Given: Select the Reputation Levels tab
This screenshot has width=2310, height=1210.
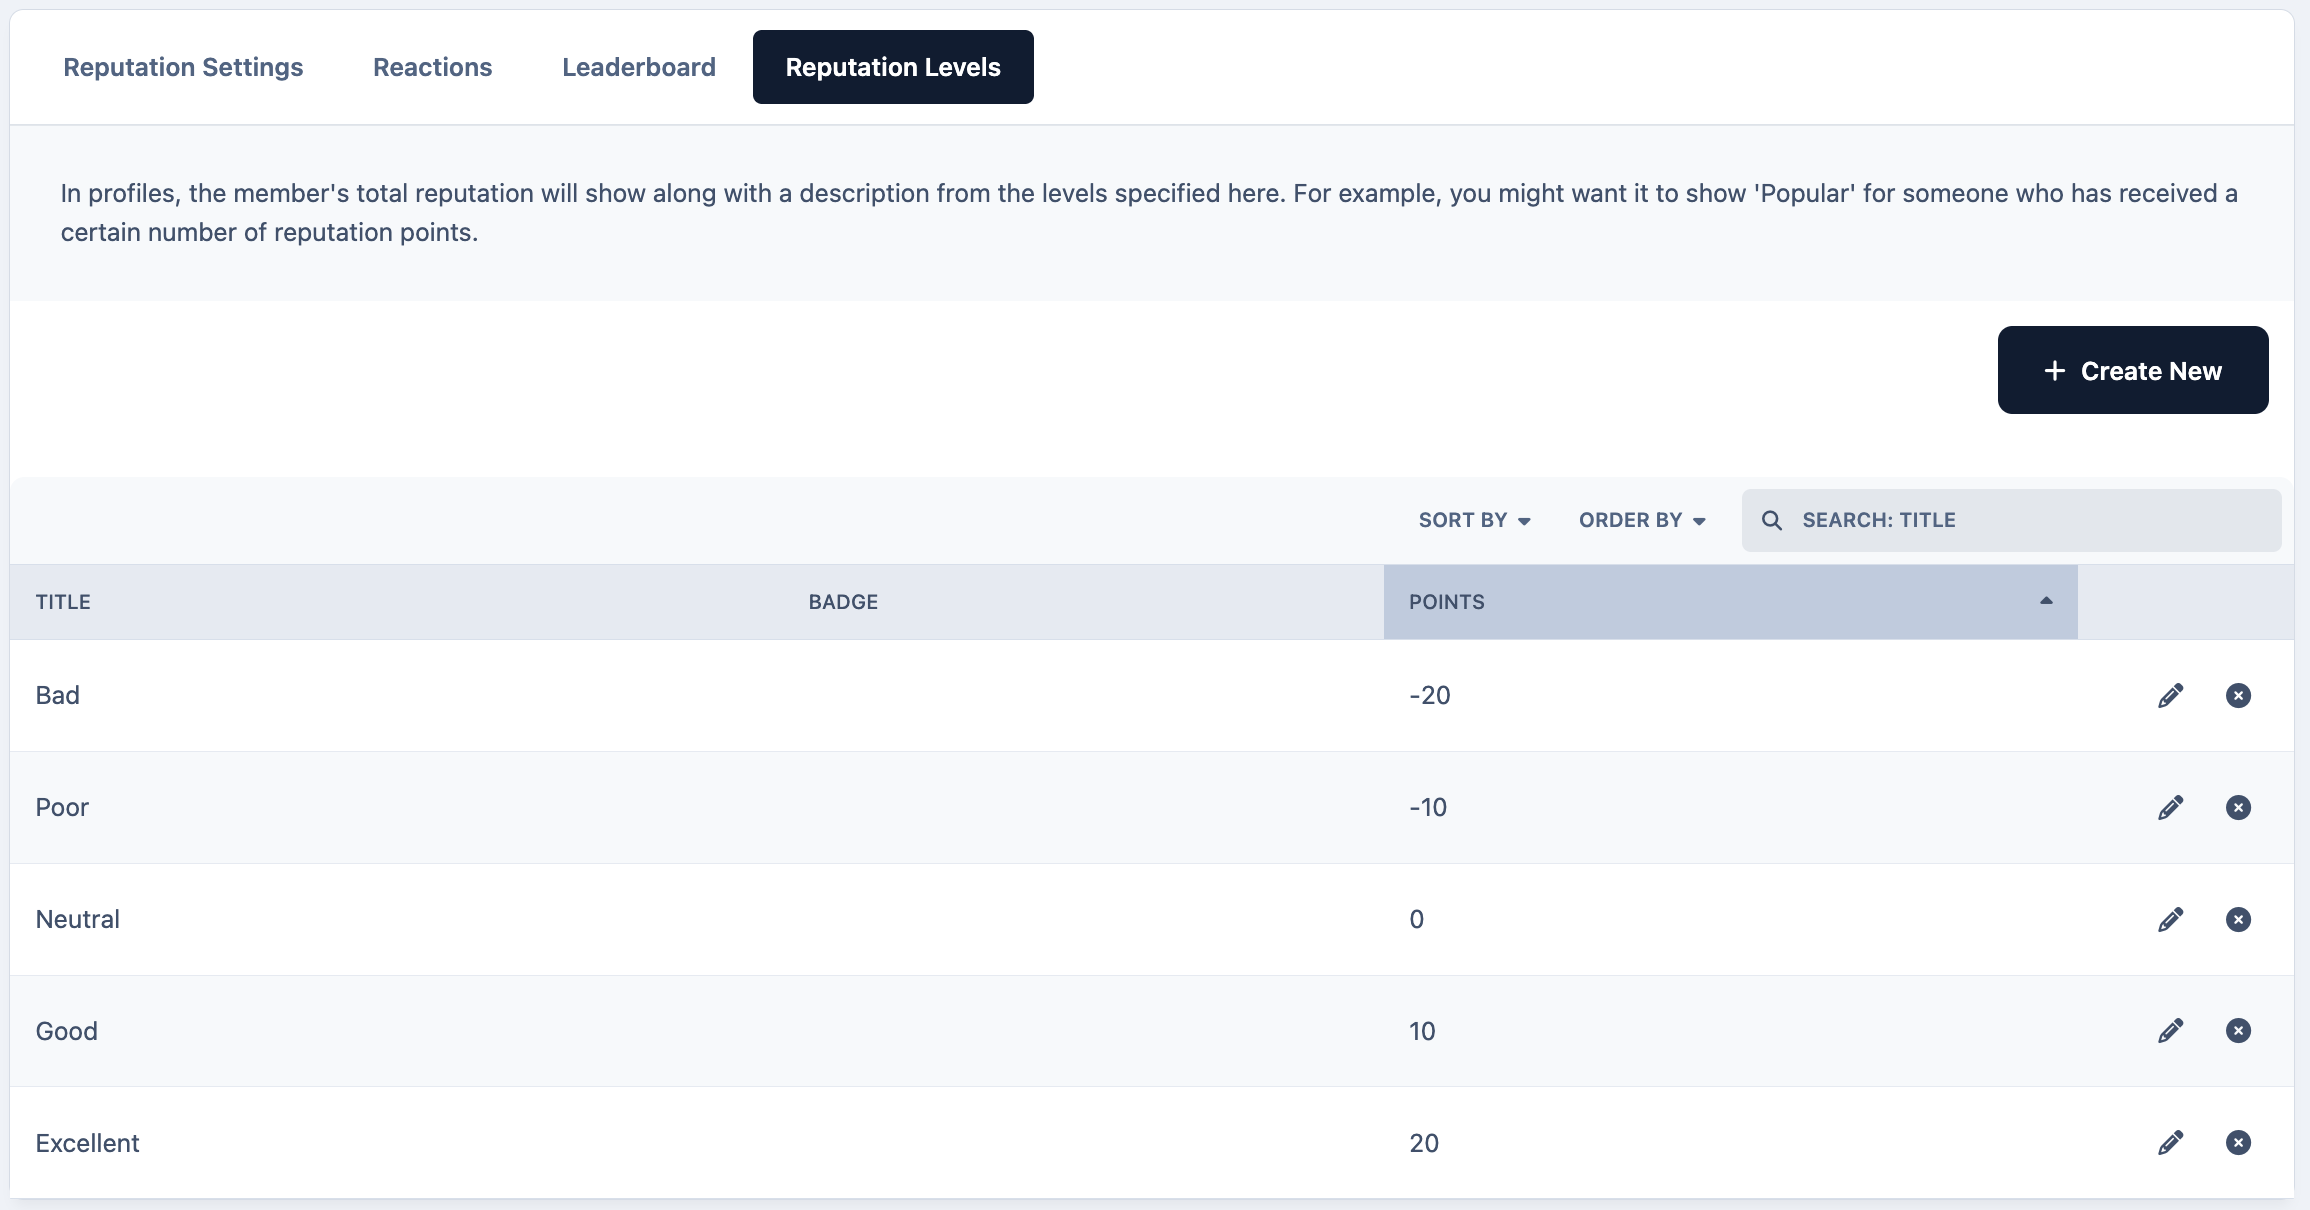Looking at the screenshot, I should pyautogui.click(x=893, y=67).
